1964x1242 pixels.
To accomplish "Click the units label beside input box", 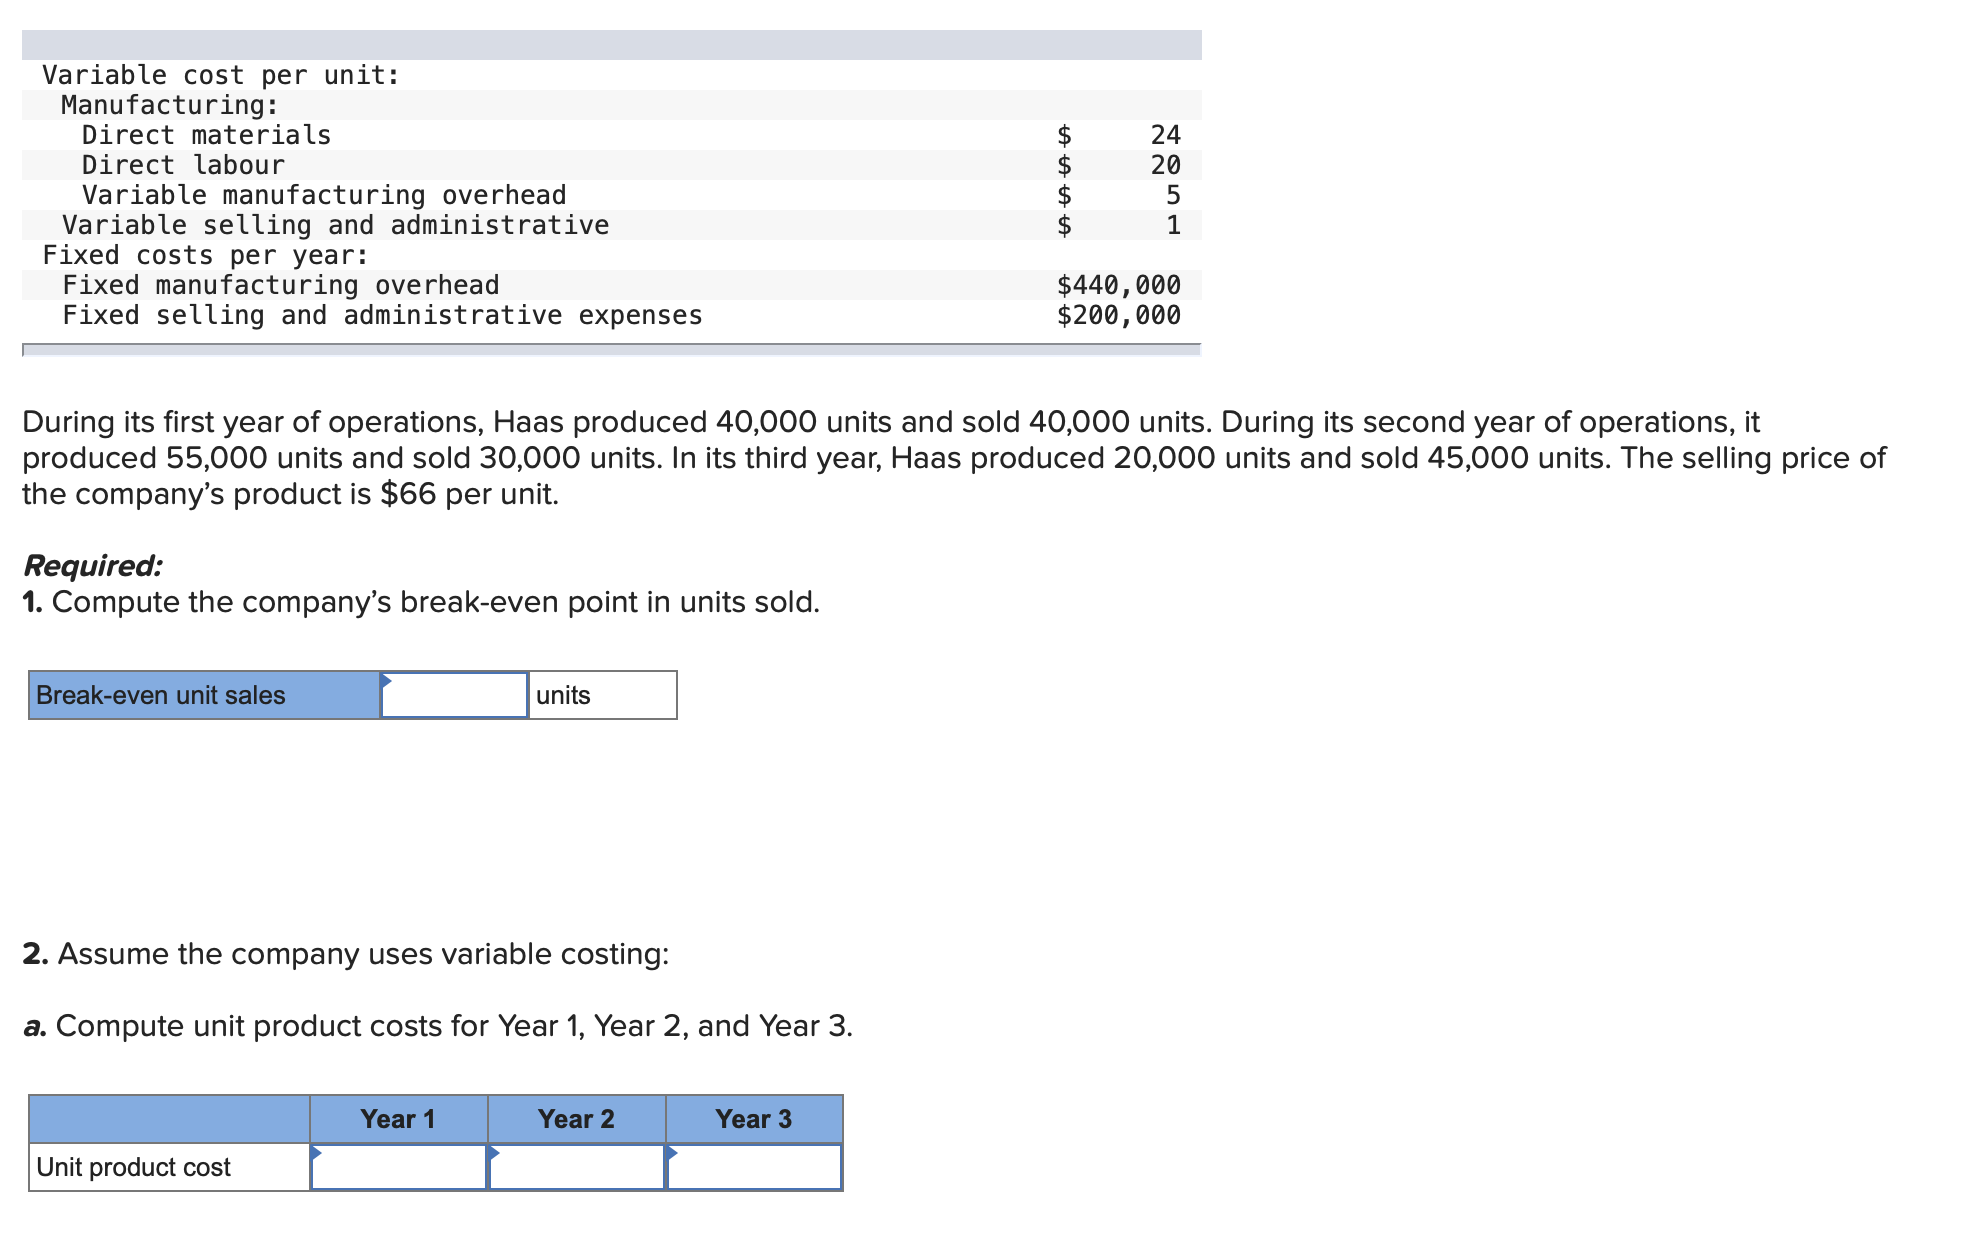I will tap(563, 694).
